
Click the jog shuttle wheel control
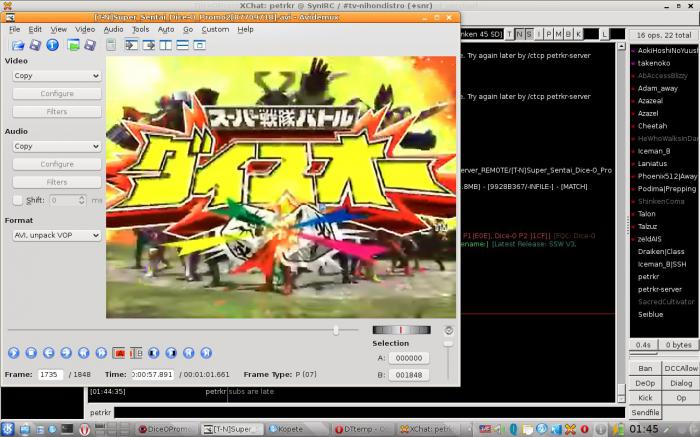401,330
